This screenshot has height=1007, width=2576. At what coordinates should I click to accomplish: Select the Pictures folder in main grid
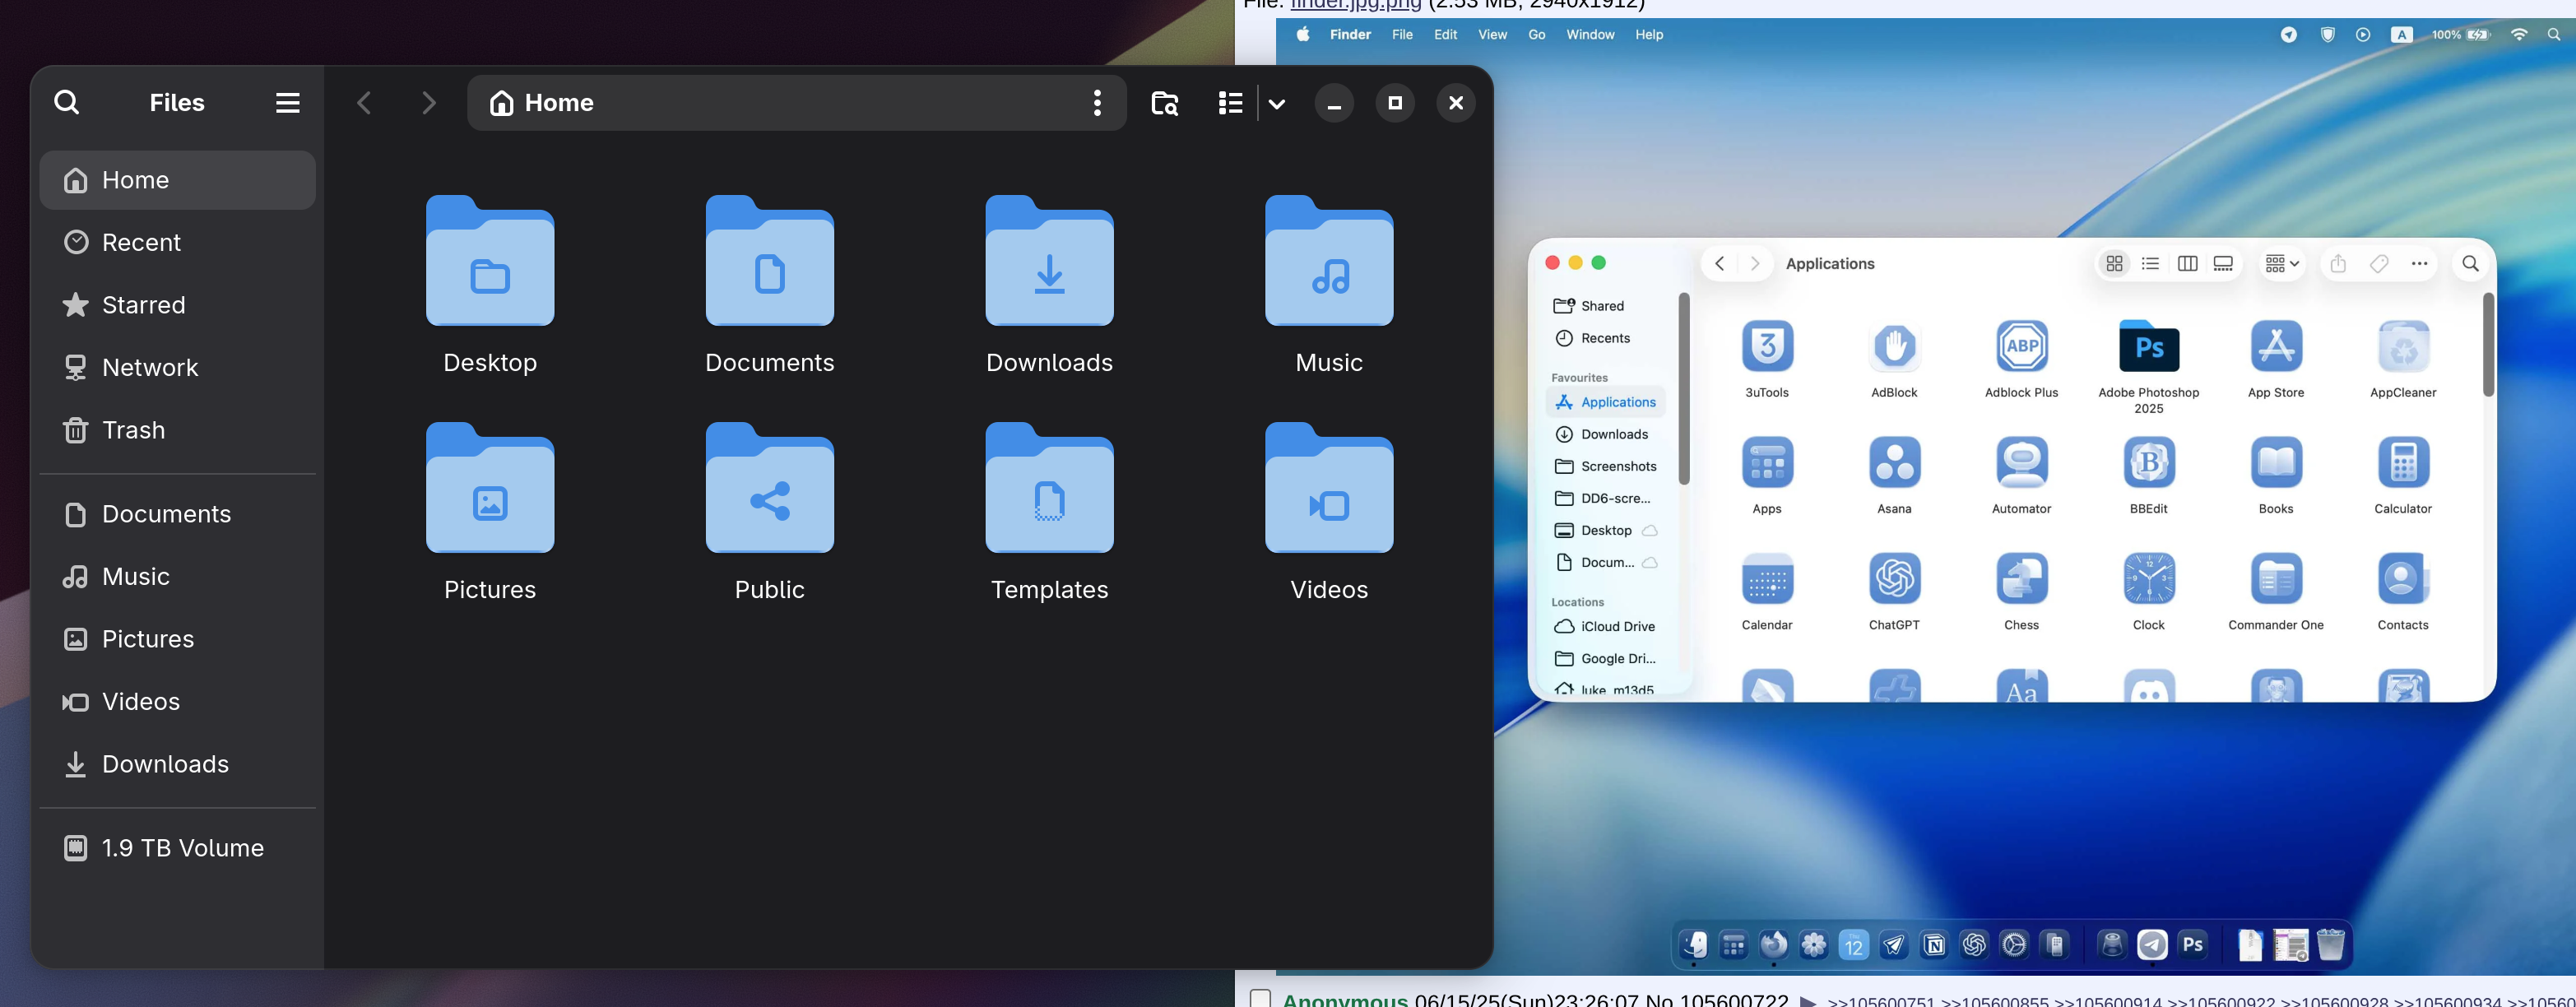coord(490,488)
